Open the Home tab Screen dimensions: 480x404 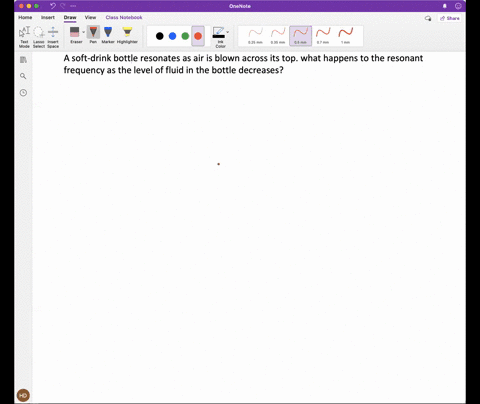tap(25, 17)
